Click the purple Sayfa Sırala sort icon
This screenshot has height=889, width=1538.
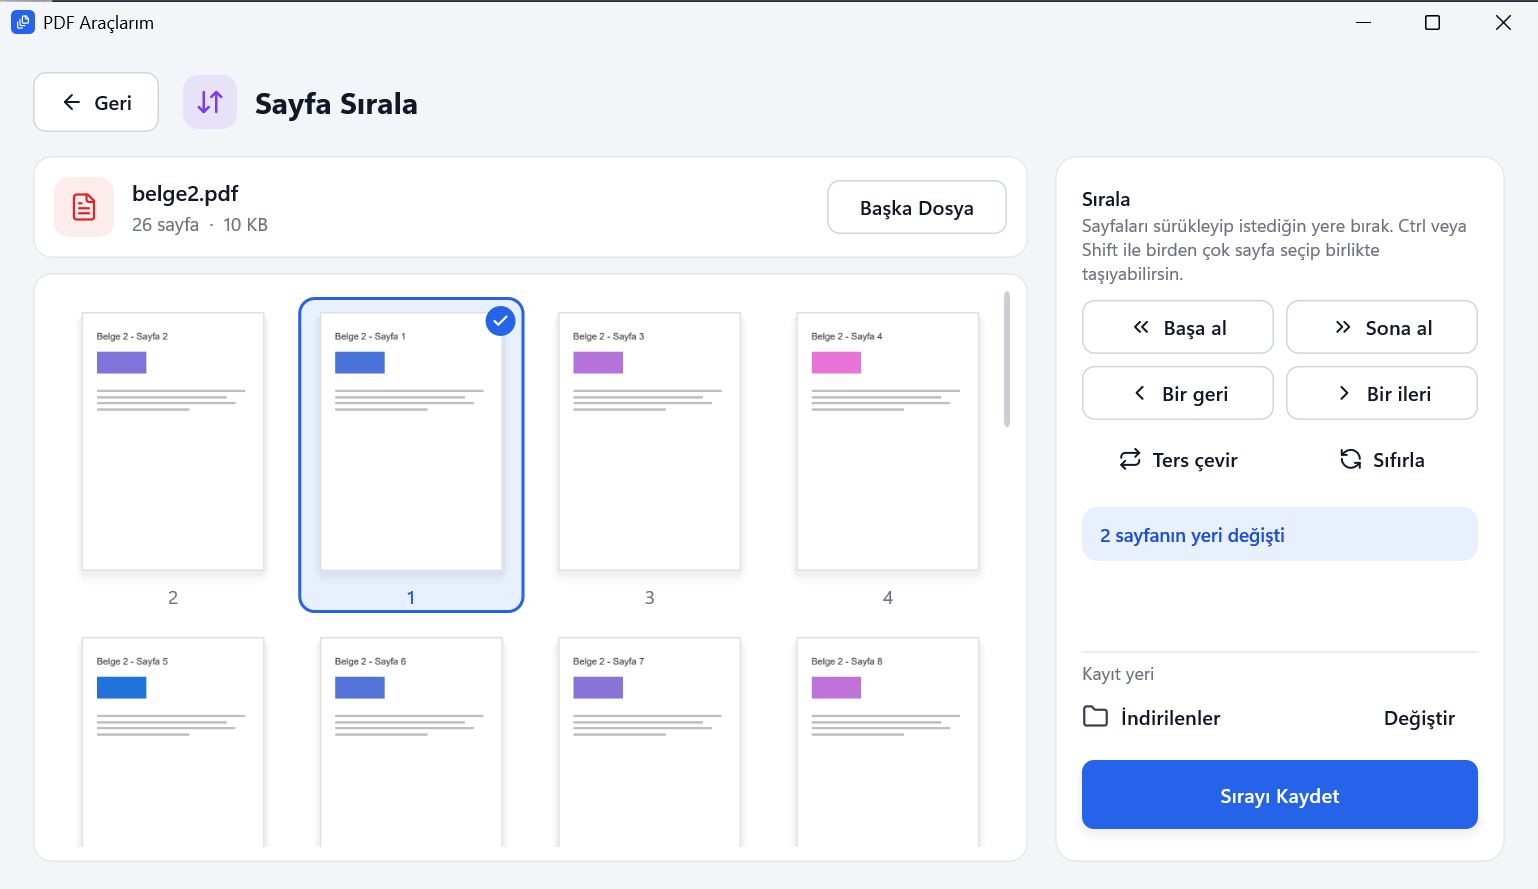(210, 102)
